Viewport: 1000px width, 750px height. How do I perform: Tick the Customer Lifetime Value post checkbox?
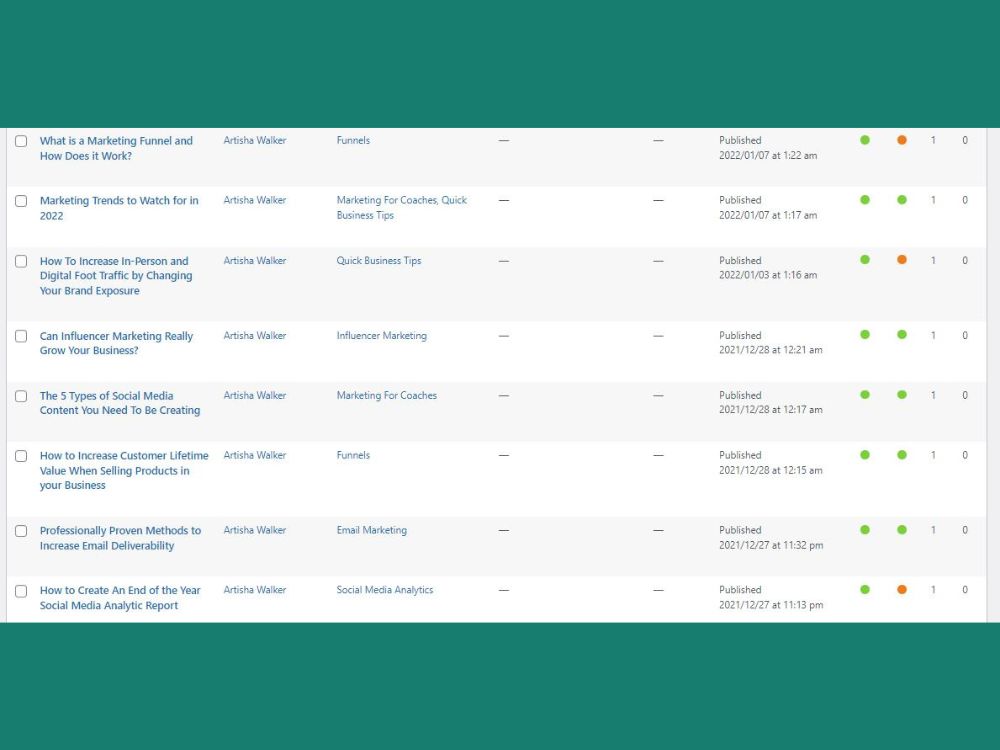click(21, 456)
